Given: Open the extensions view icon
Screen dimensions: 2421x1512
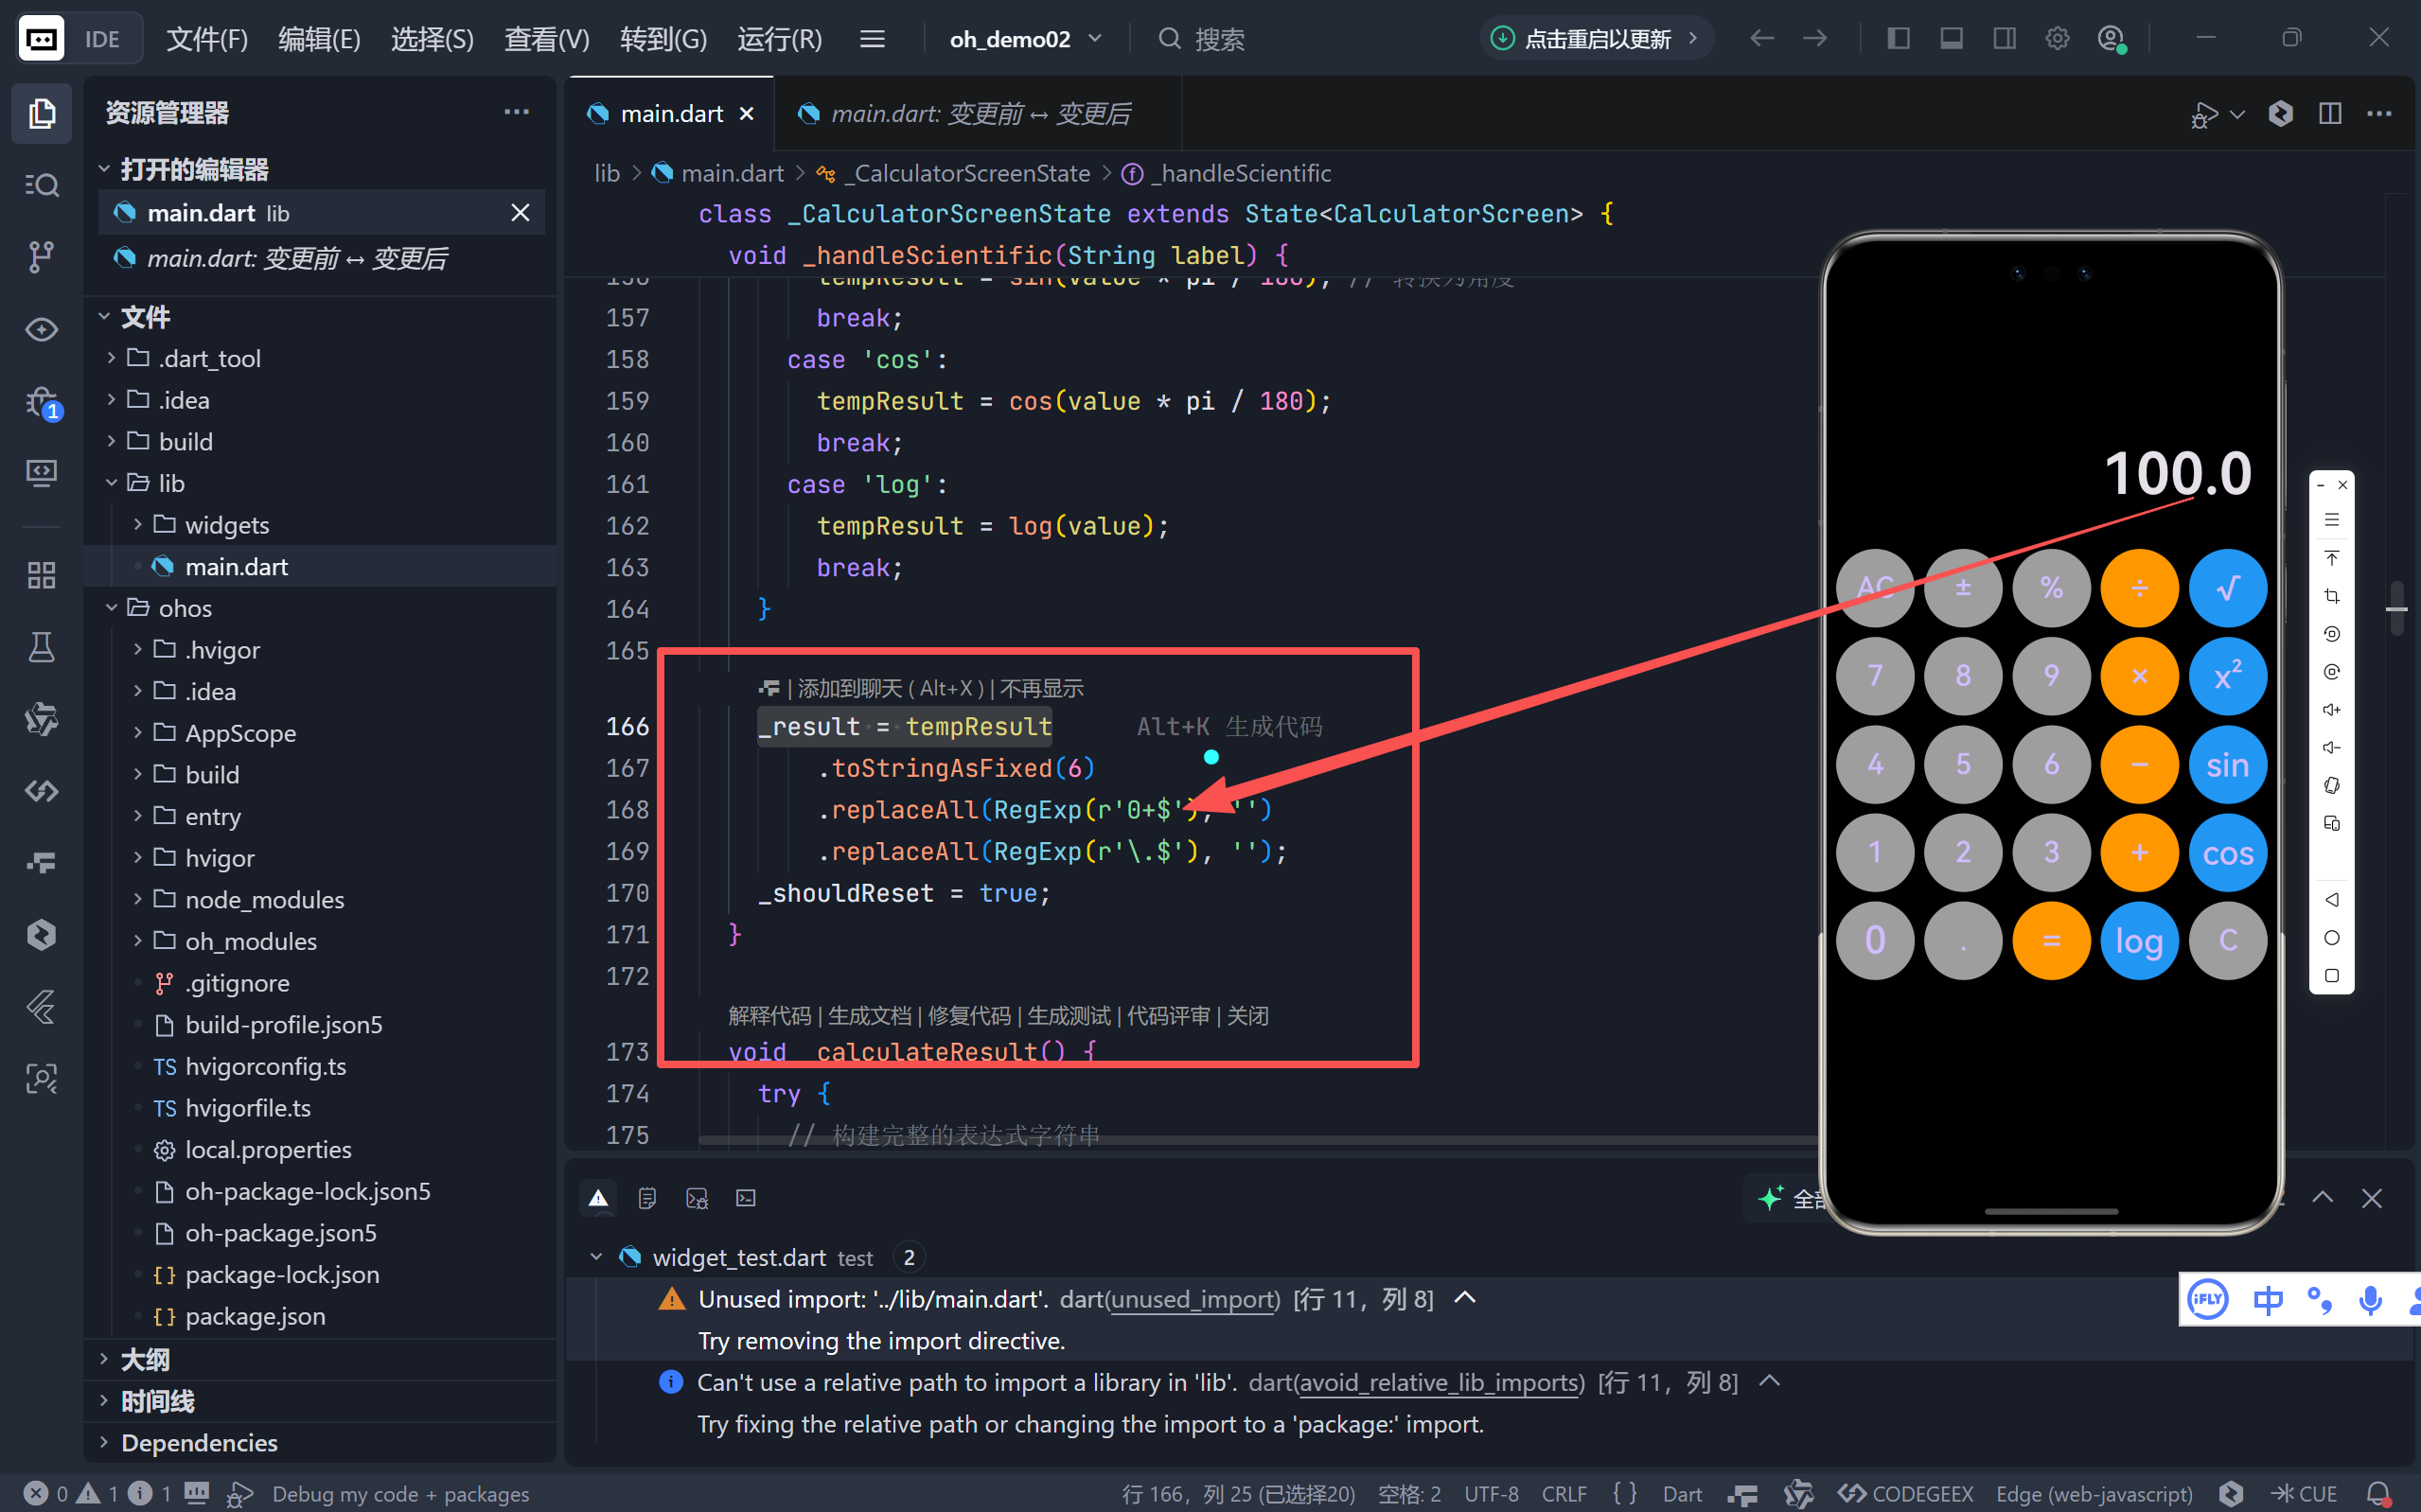Looking at the screenshot, I should pos(41,575).
